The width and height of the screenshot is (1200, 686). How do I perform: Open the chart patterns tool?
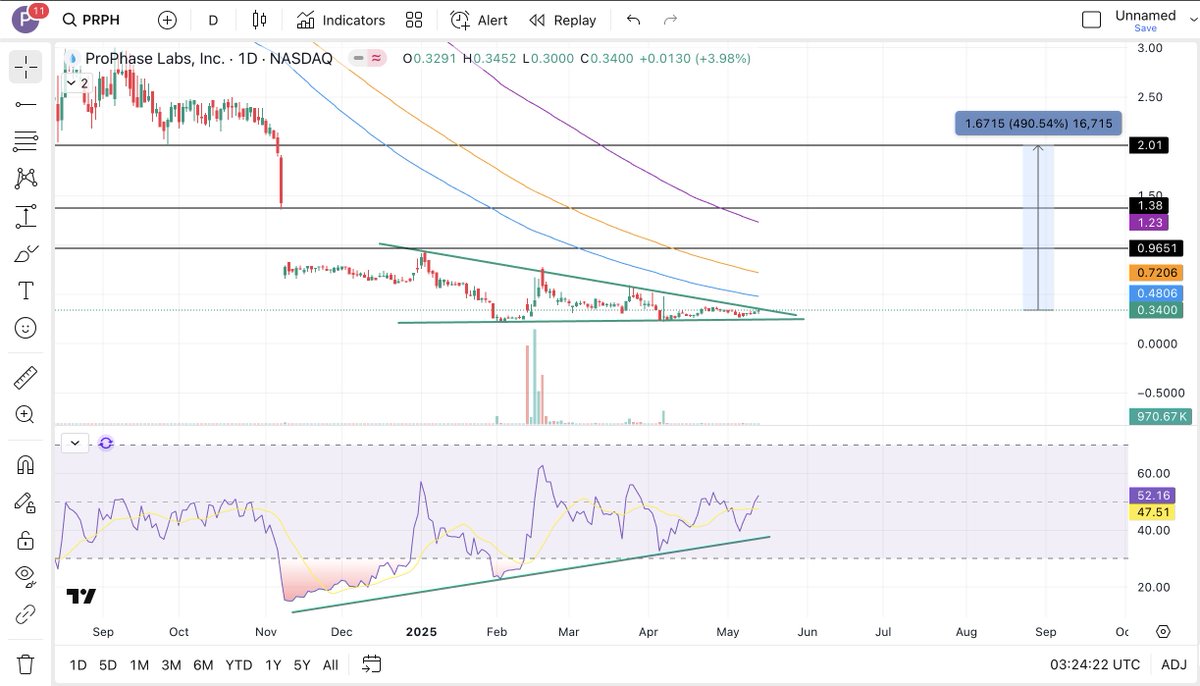(26, 178)
